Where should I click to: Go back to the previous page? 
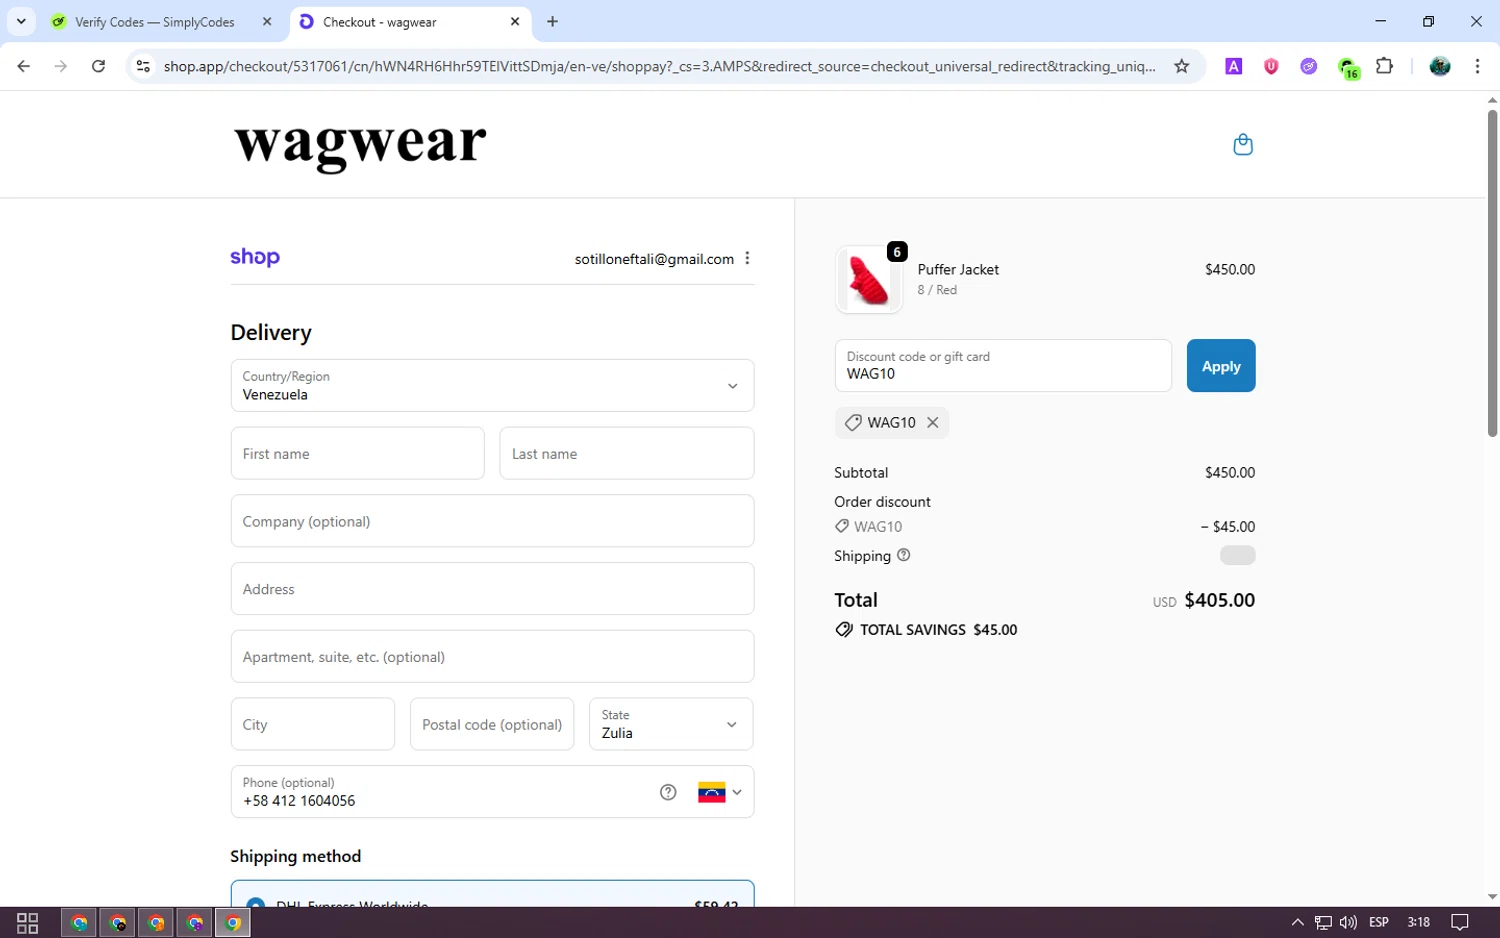[24, 66]
